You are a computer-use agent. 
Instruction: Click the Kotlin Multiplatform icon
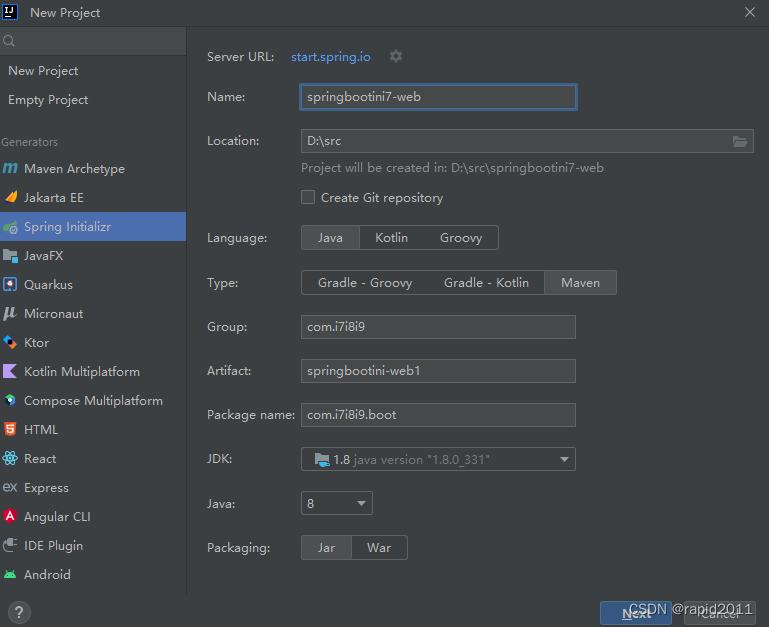[x=10, y=371]
